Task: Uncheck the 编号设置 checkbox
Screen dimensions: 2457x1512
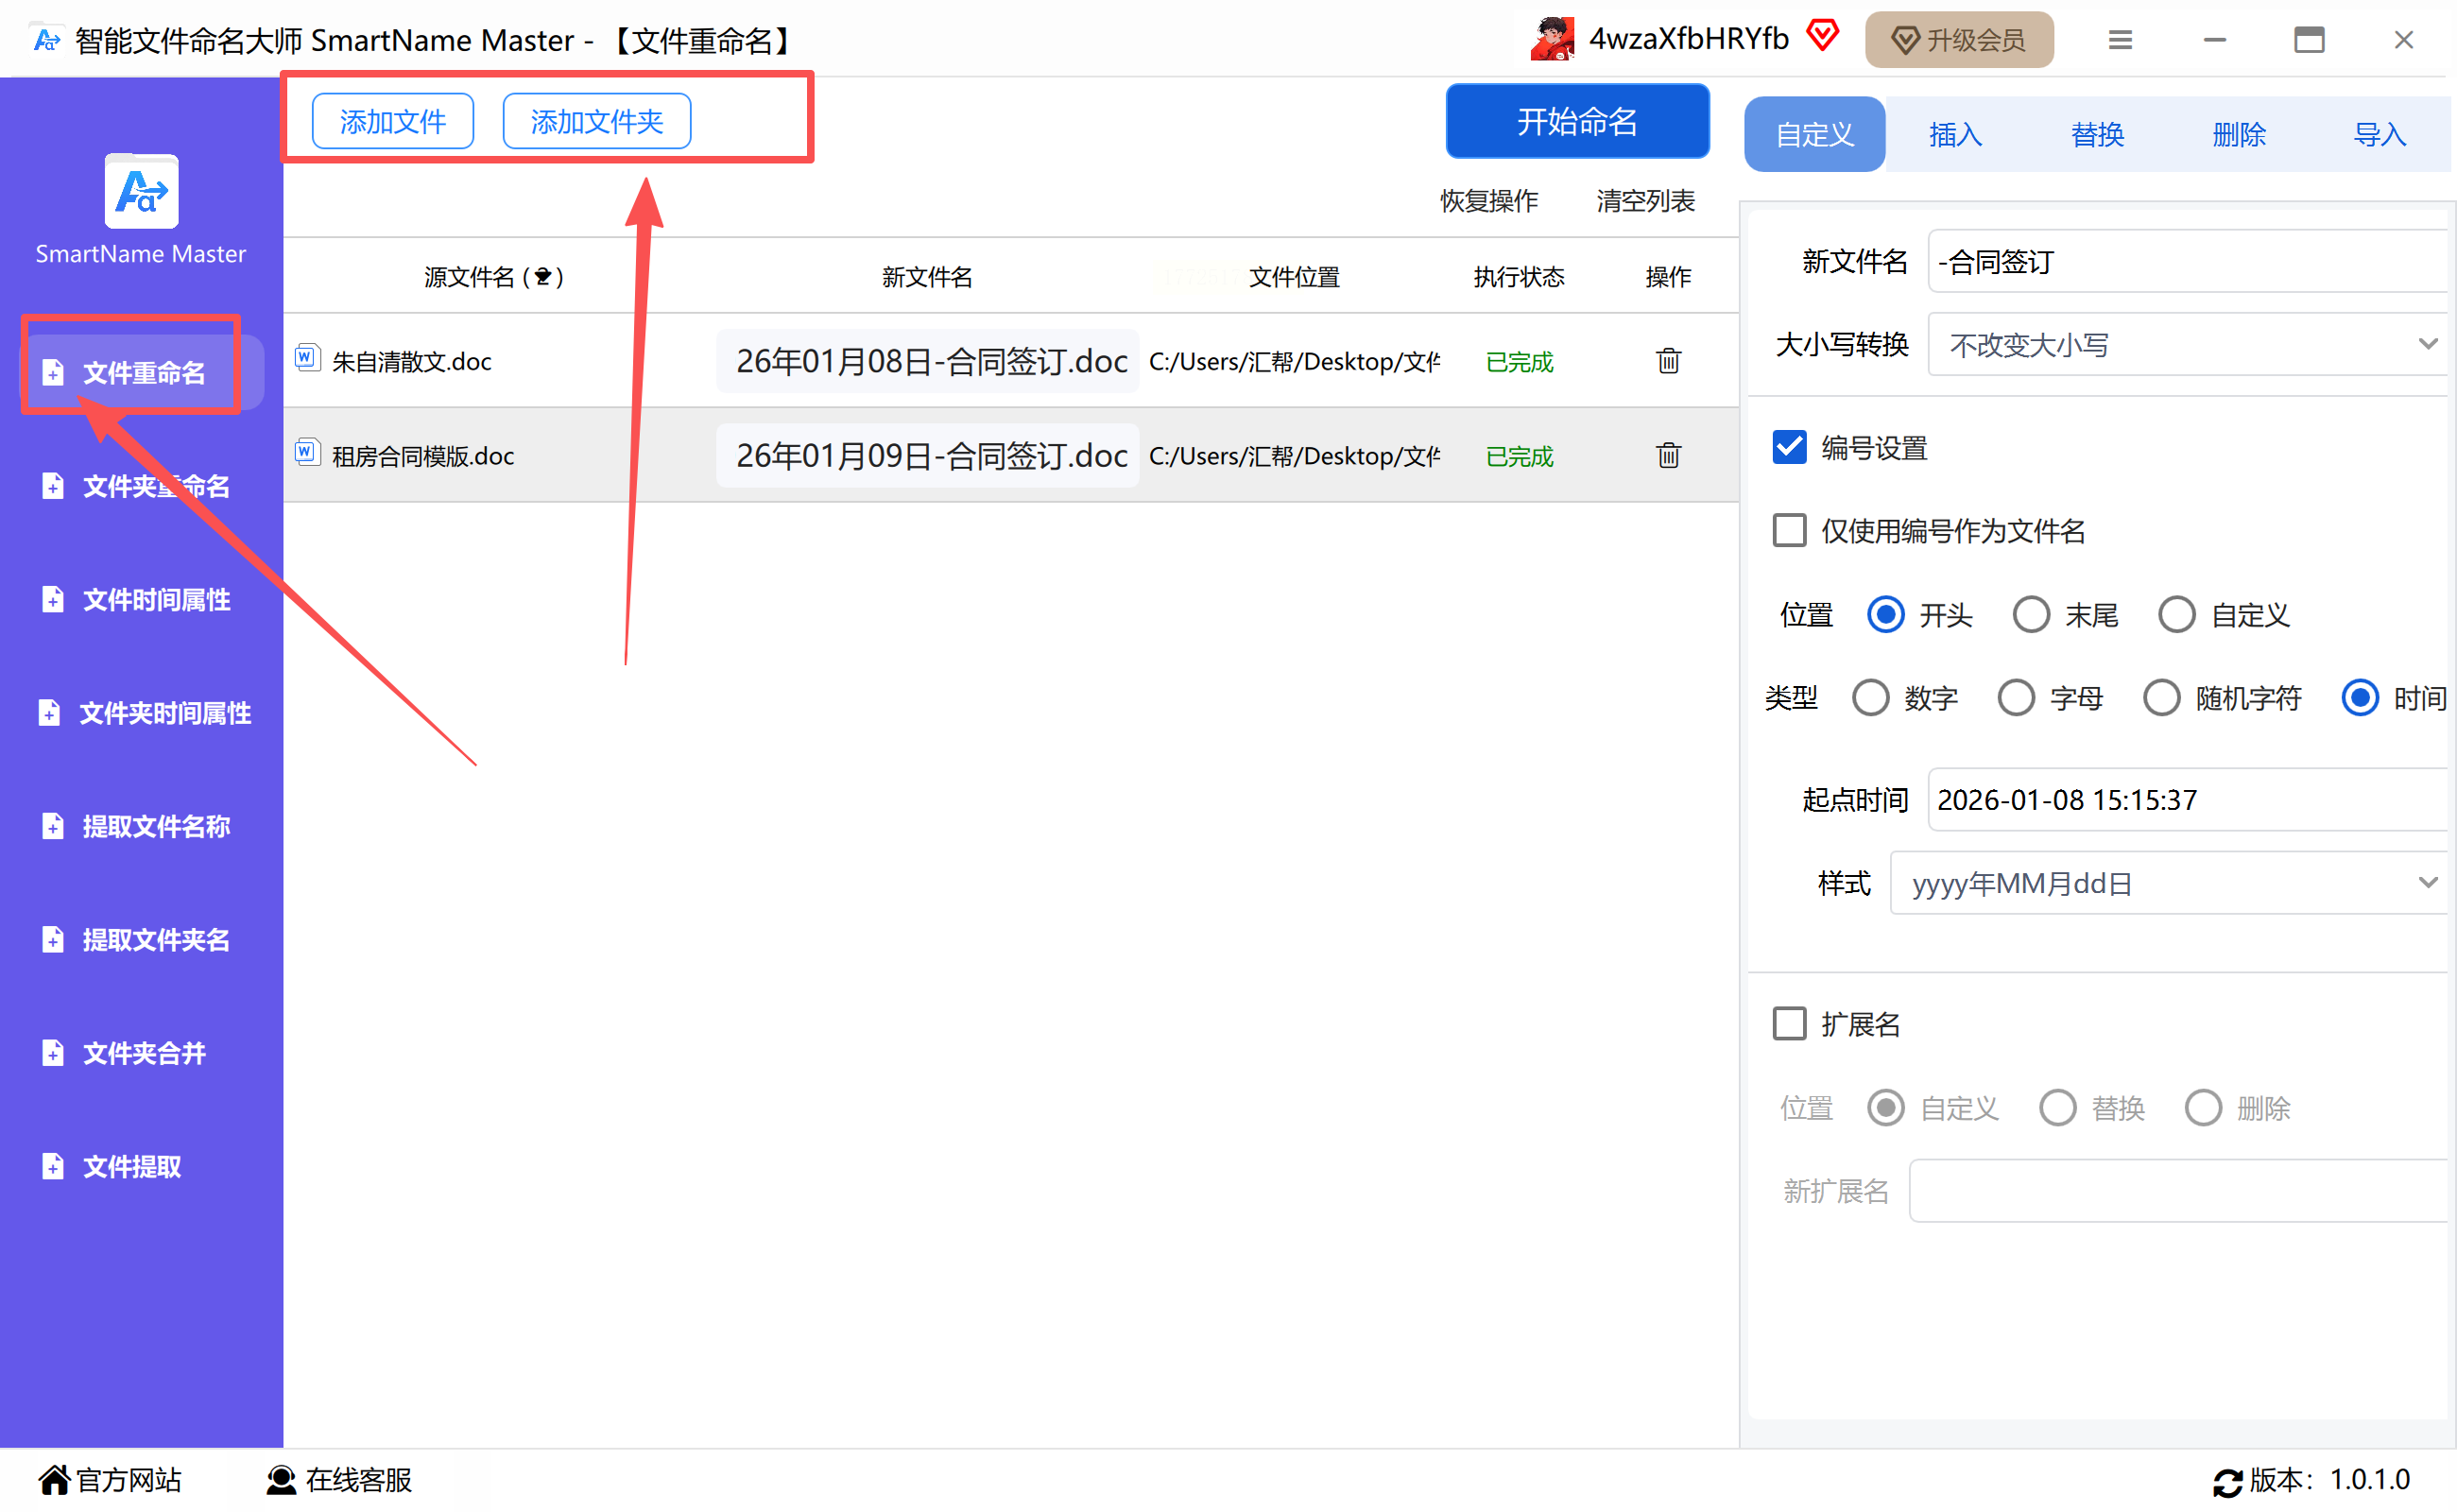Action: pos(1789,447)
